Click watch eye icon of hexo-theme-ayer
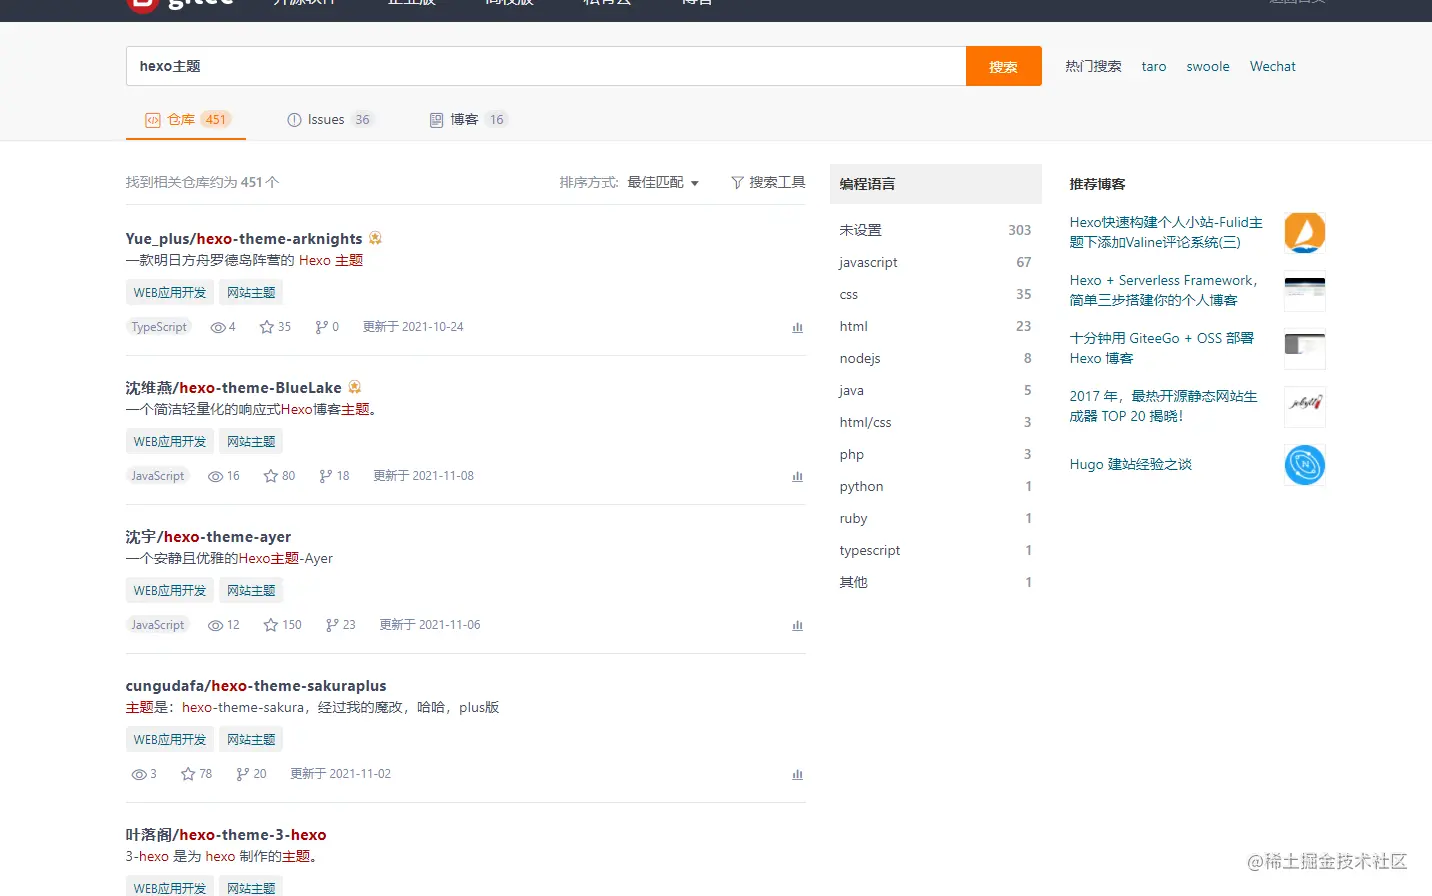This screenshot has width=1432, height=896. [x=215, y=625]
